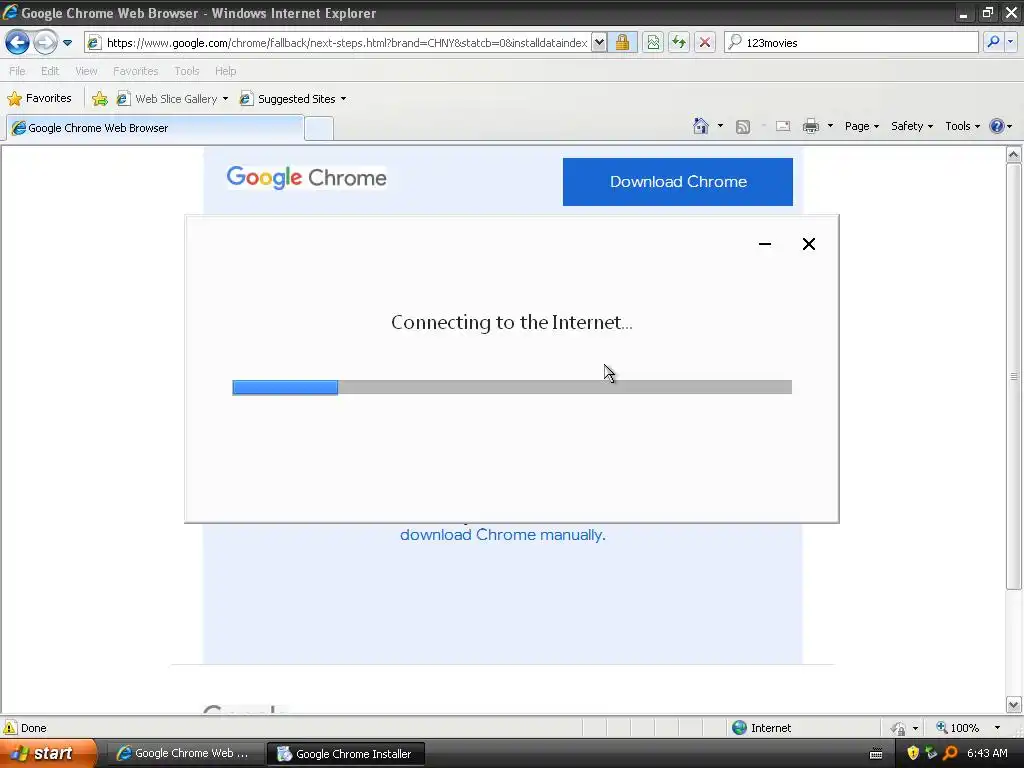Expand the Home button dropdown arrow
The width and height of the screenshot is (1024, 768).
(x=720, y=126)
